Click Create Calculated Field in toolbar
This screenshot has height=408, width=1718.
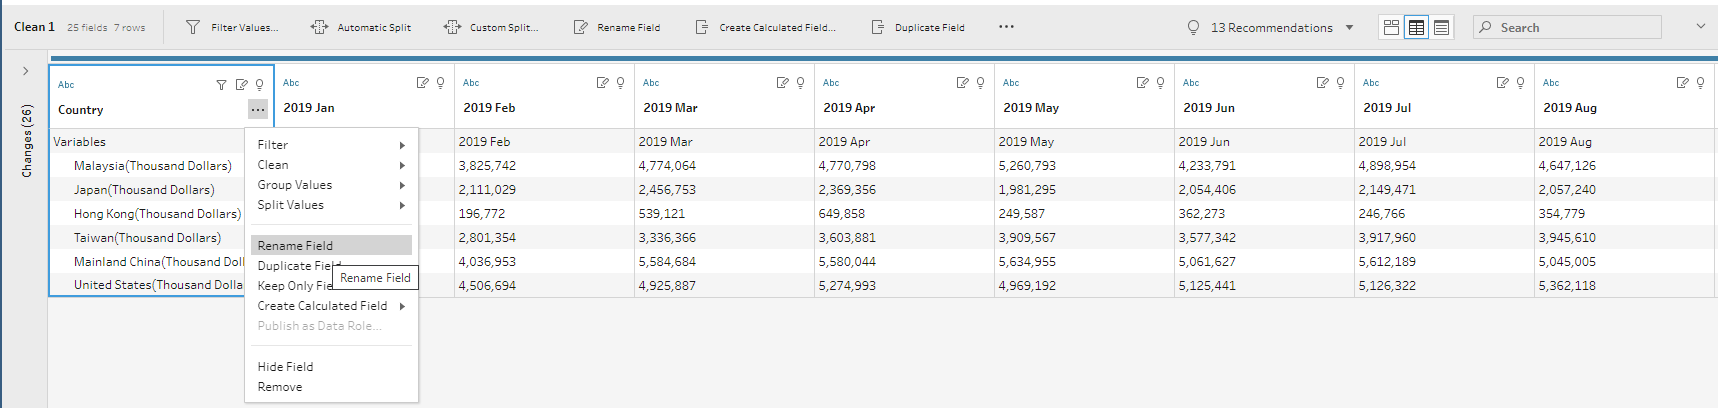pos(766,28)
